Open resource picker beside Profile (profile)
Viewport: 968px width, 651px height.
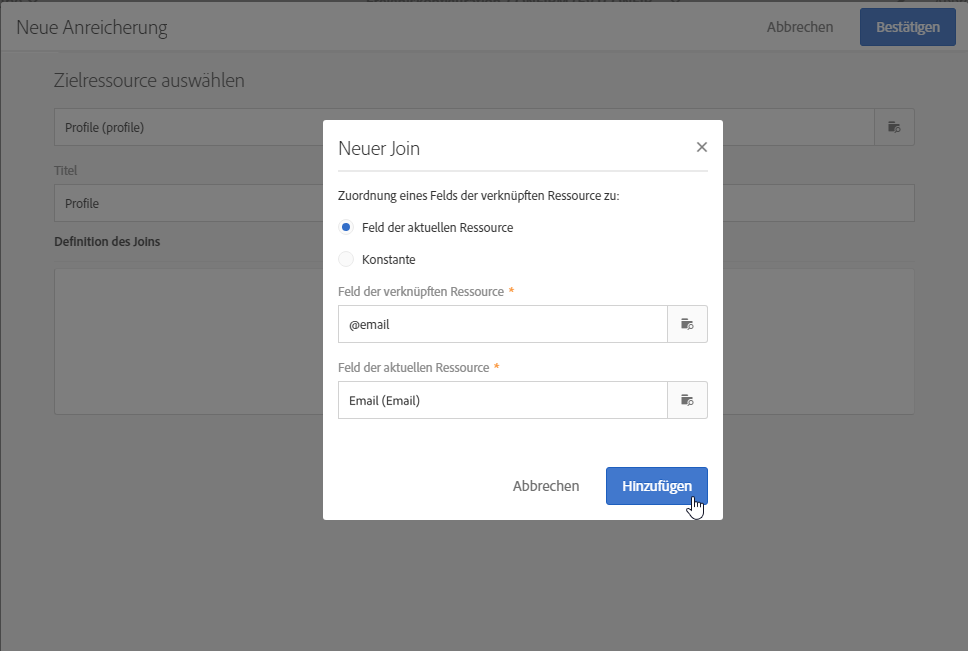(x=894, y=127)
